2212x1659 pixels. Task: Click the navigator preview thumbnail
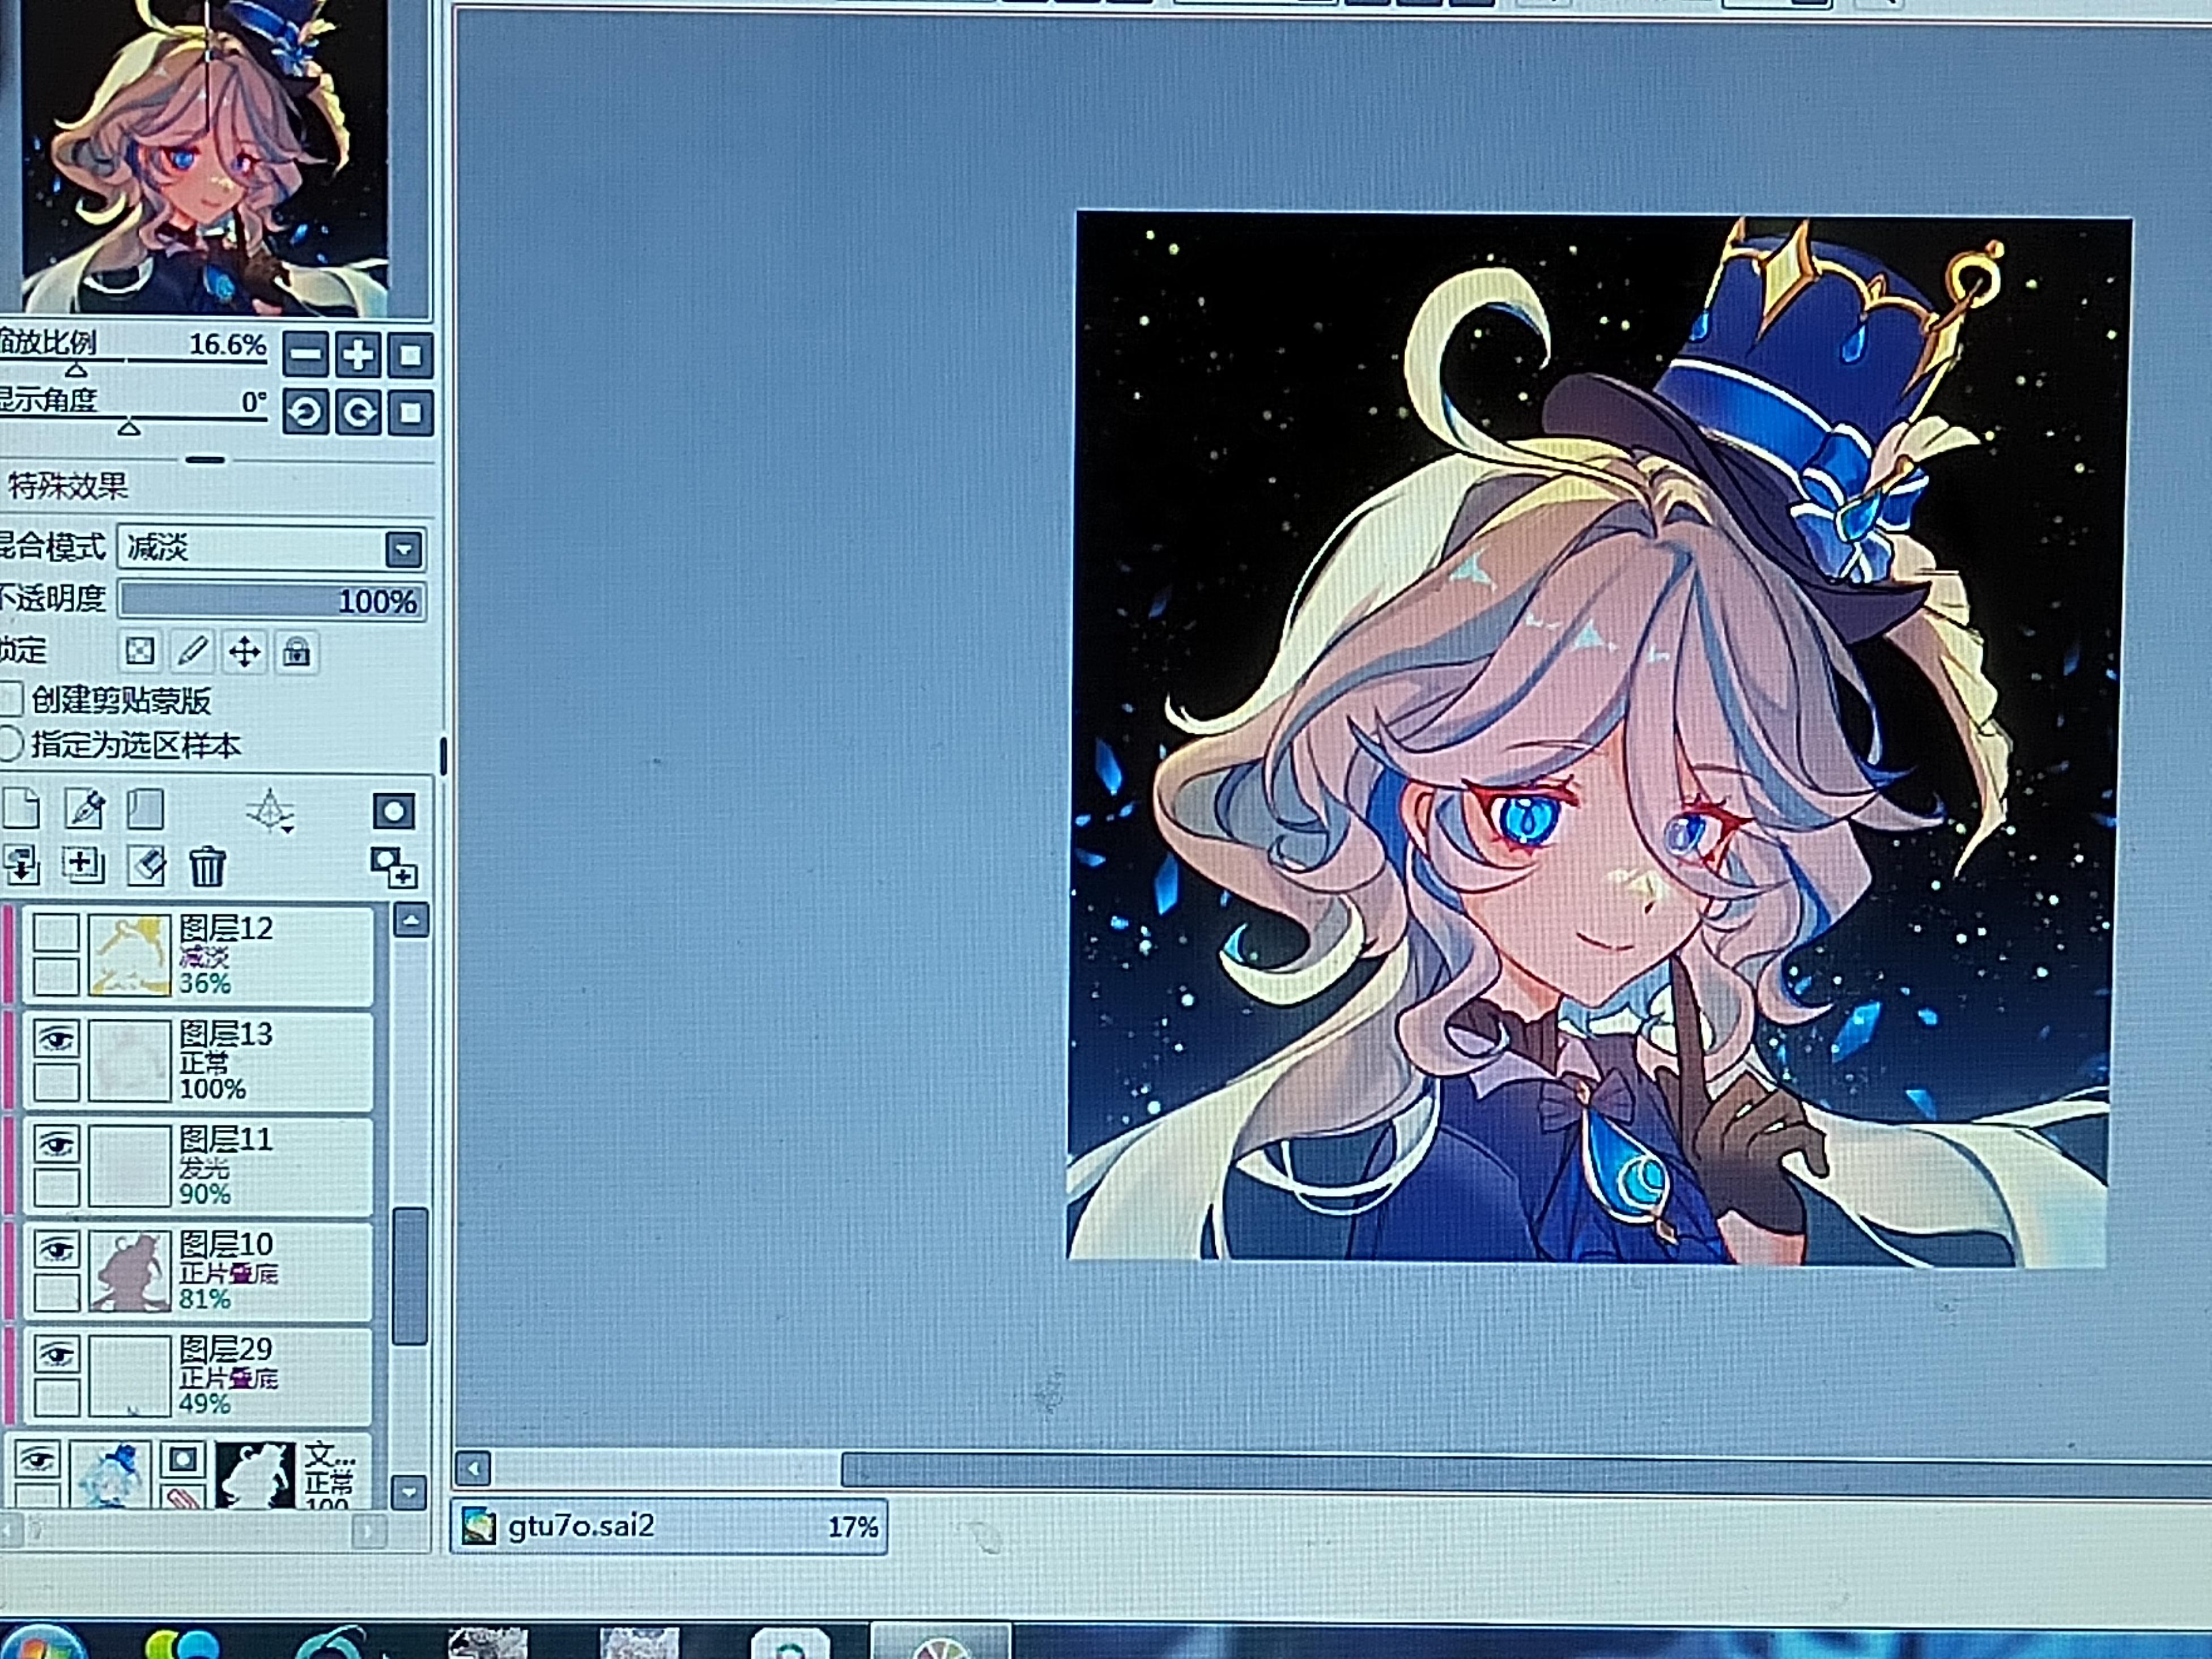coord(205,157)
